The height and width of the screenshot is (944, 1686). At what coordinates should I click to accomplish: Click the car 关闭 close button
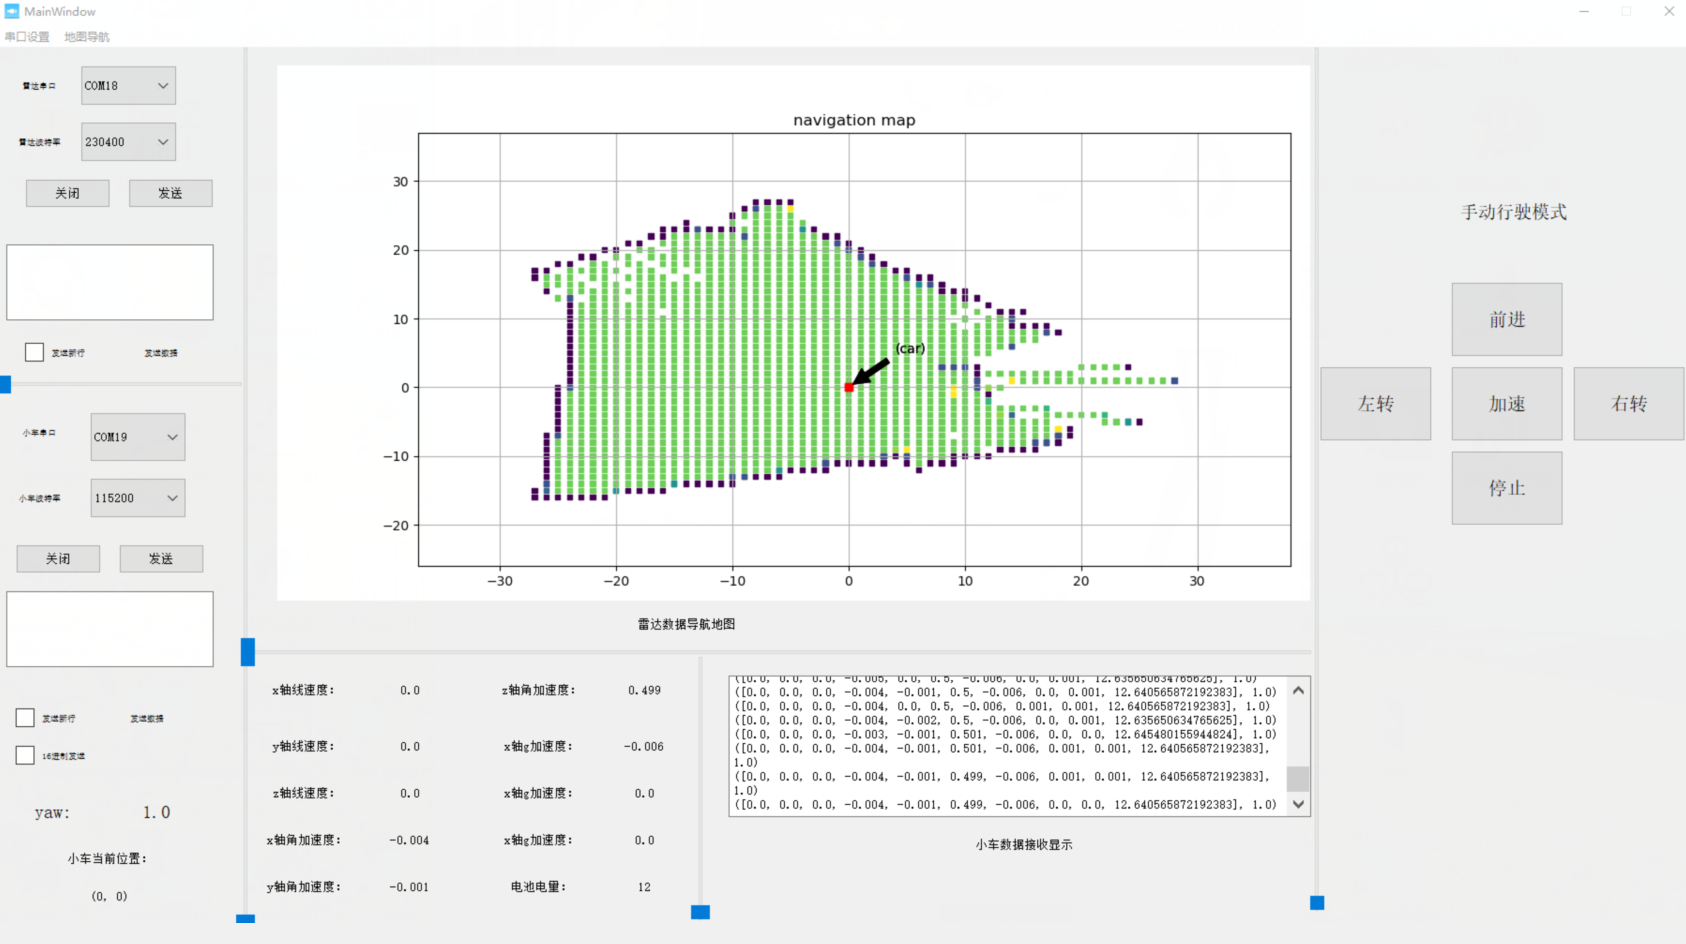[57, 558]
